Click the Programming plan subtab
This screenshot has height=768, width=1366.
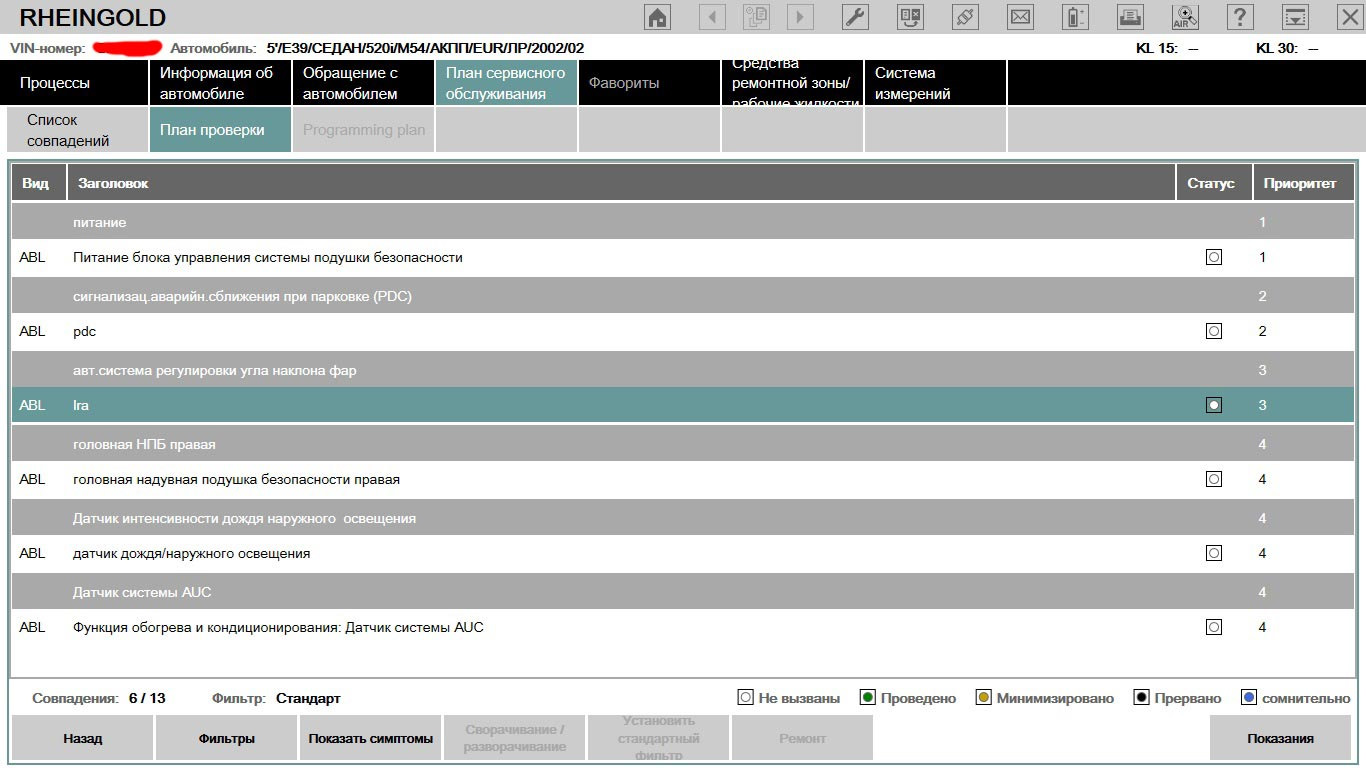coord(363,130)
